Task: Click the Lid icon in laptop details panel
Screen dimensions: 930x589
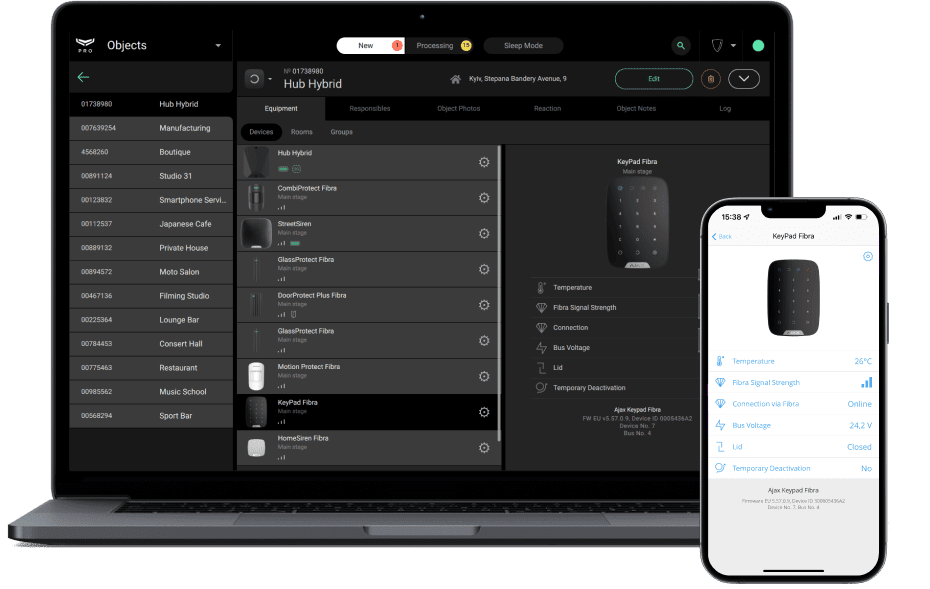Action: pos(541,368)
